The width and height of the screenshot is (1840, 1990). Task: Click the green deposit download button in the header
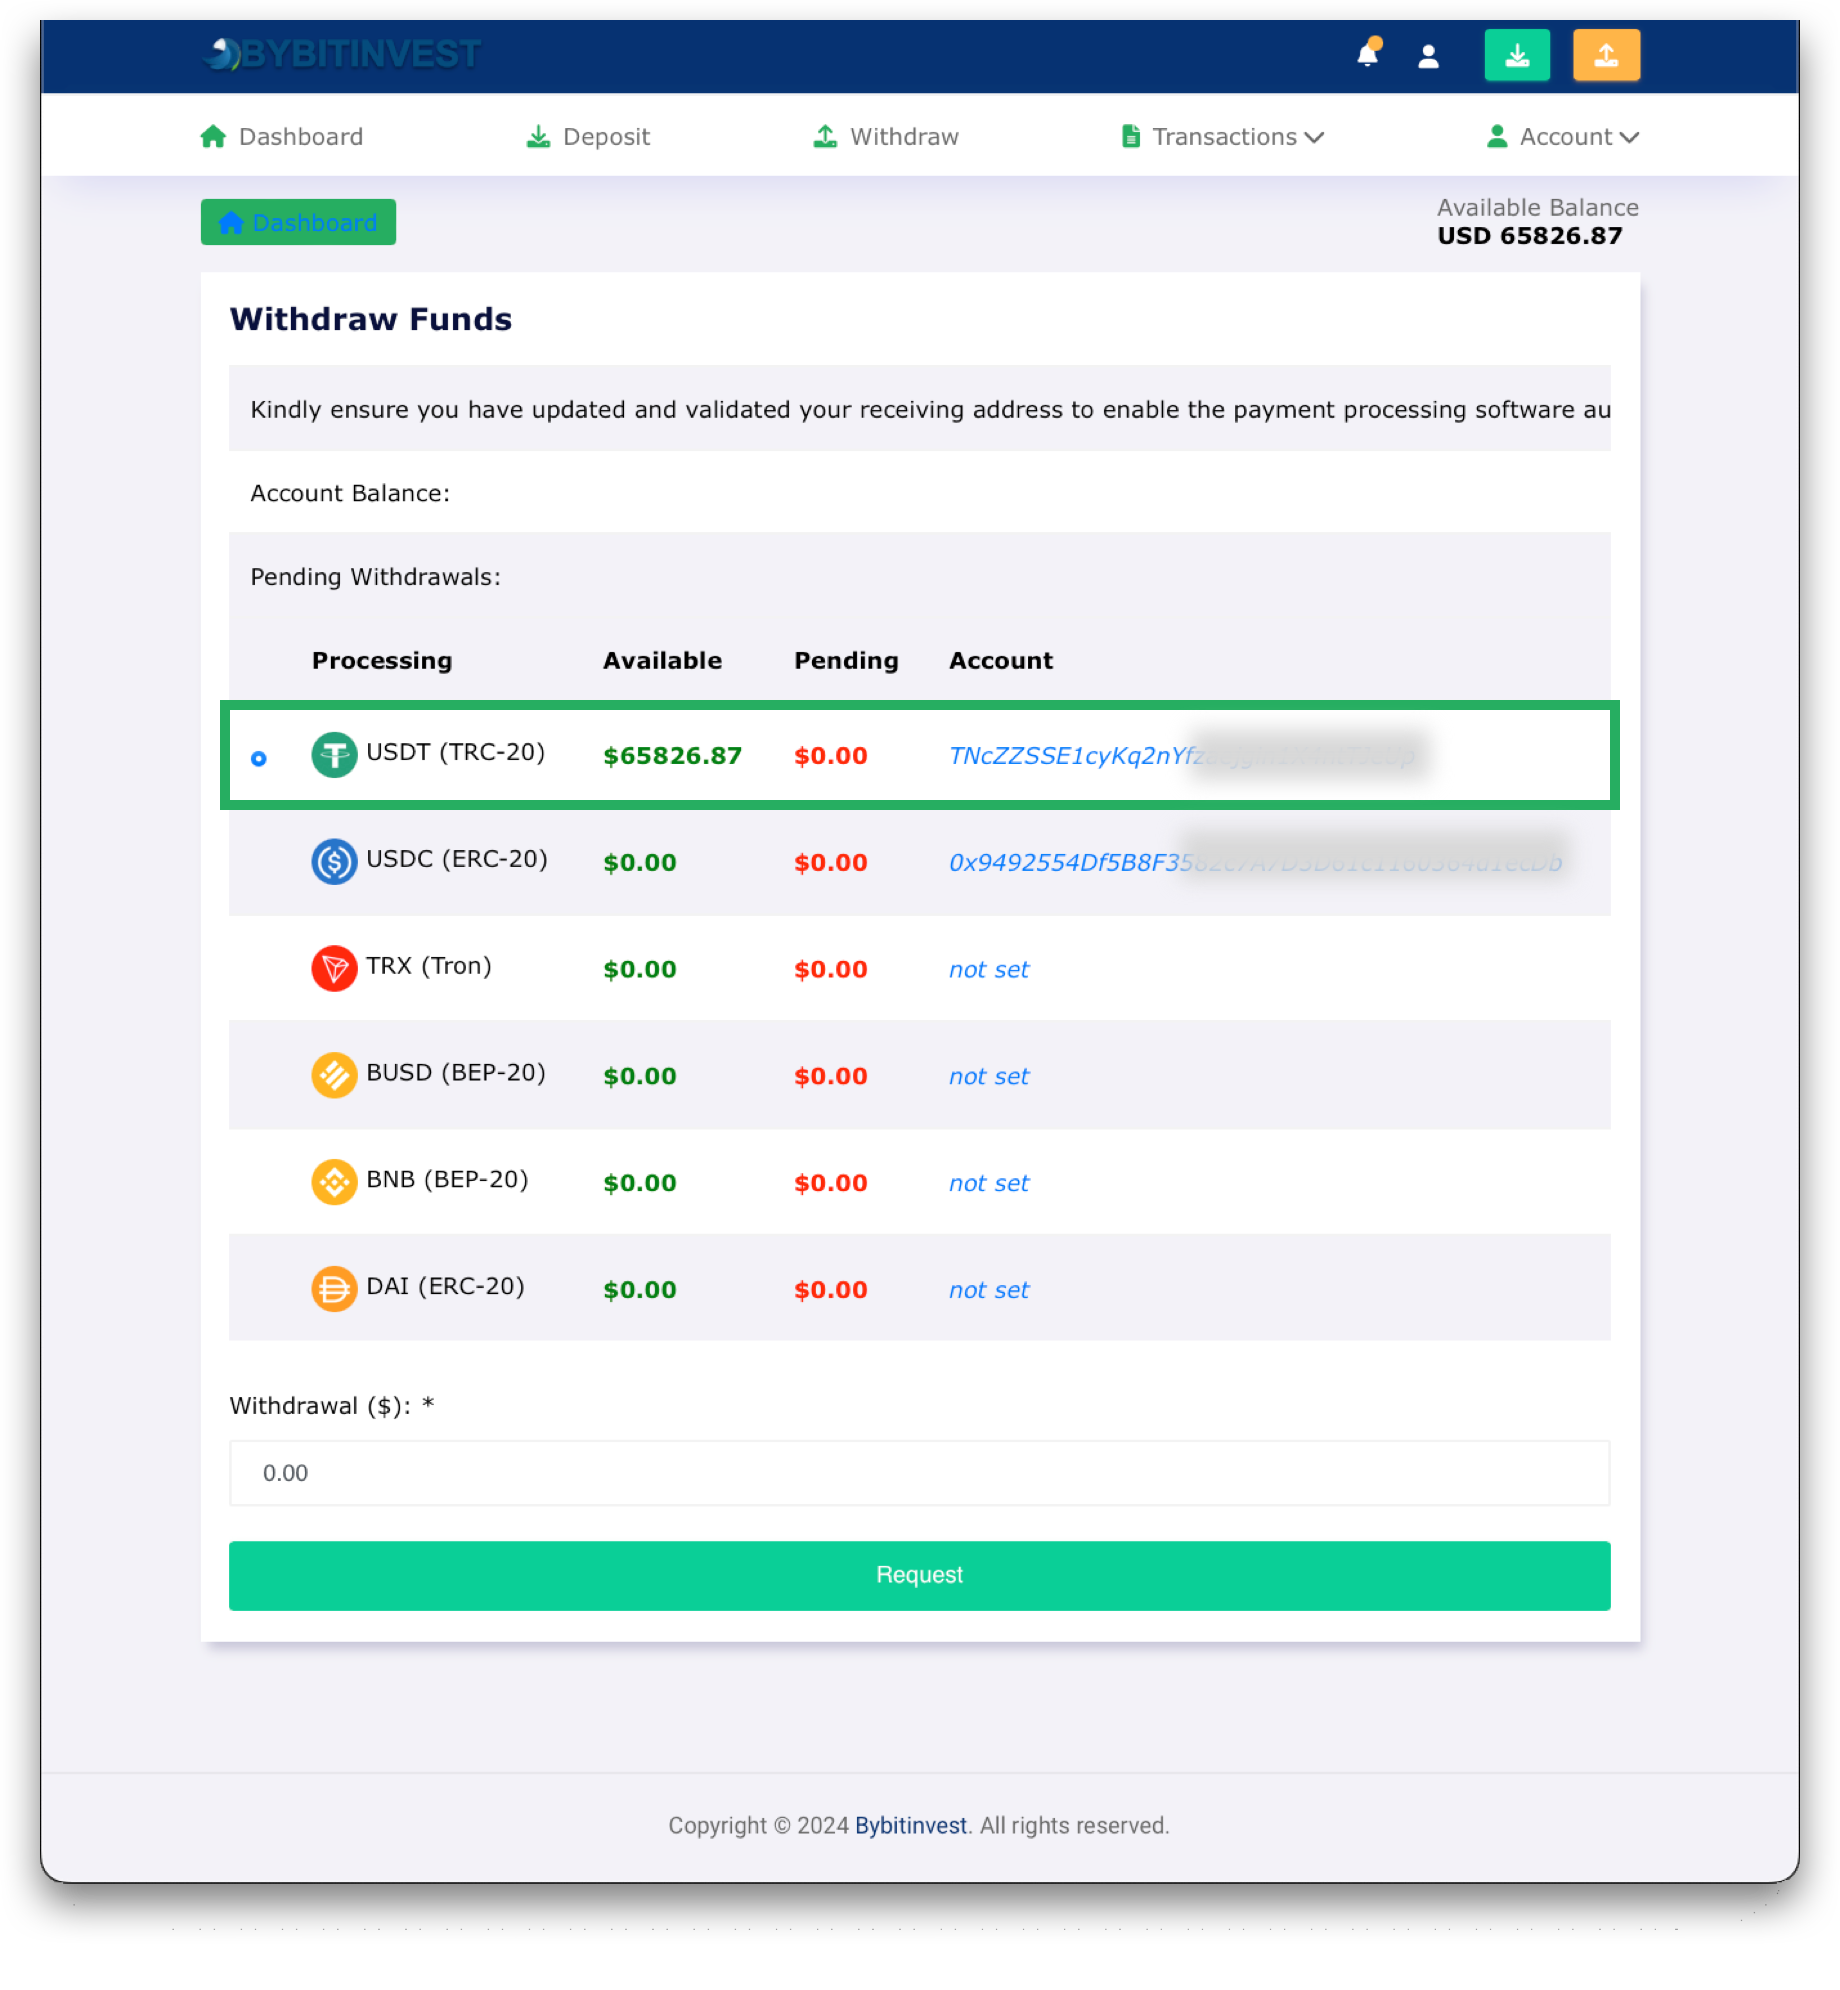point(1517,55)
